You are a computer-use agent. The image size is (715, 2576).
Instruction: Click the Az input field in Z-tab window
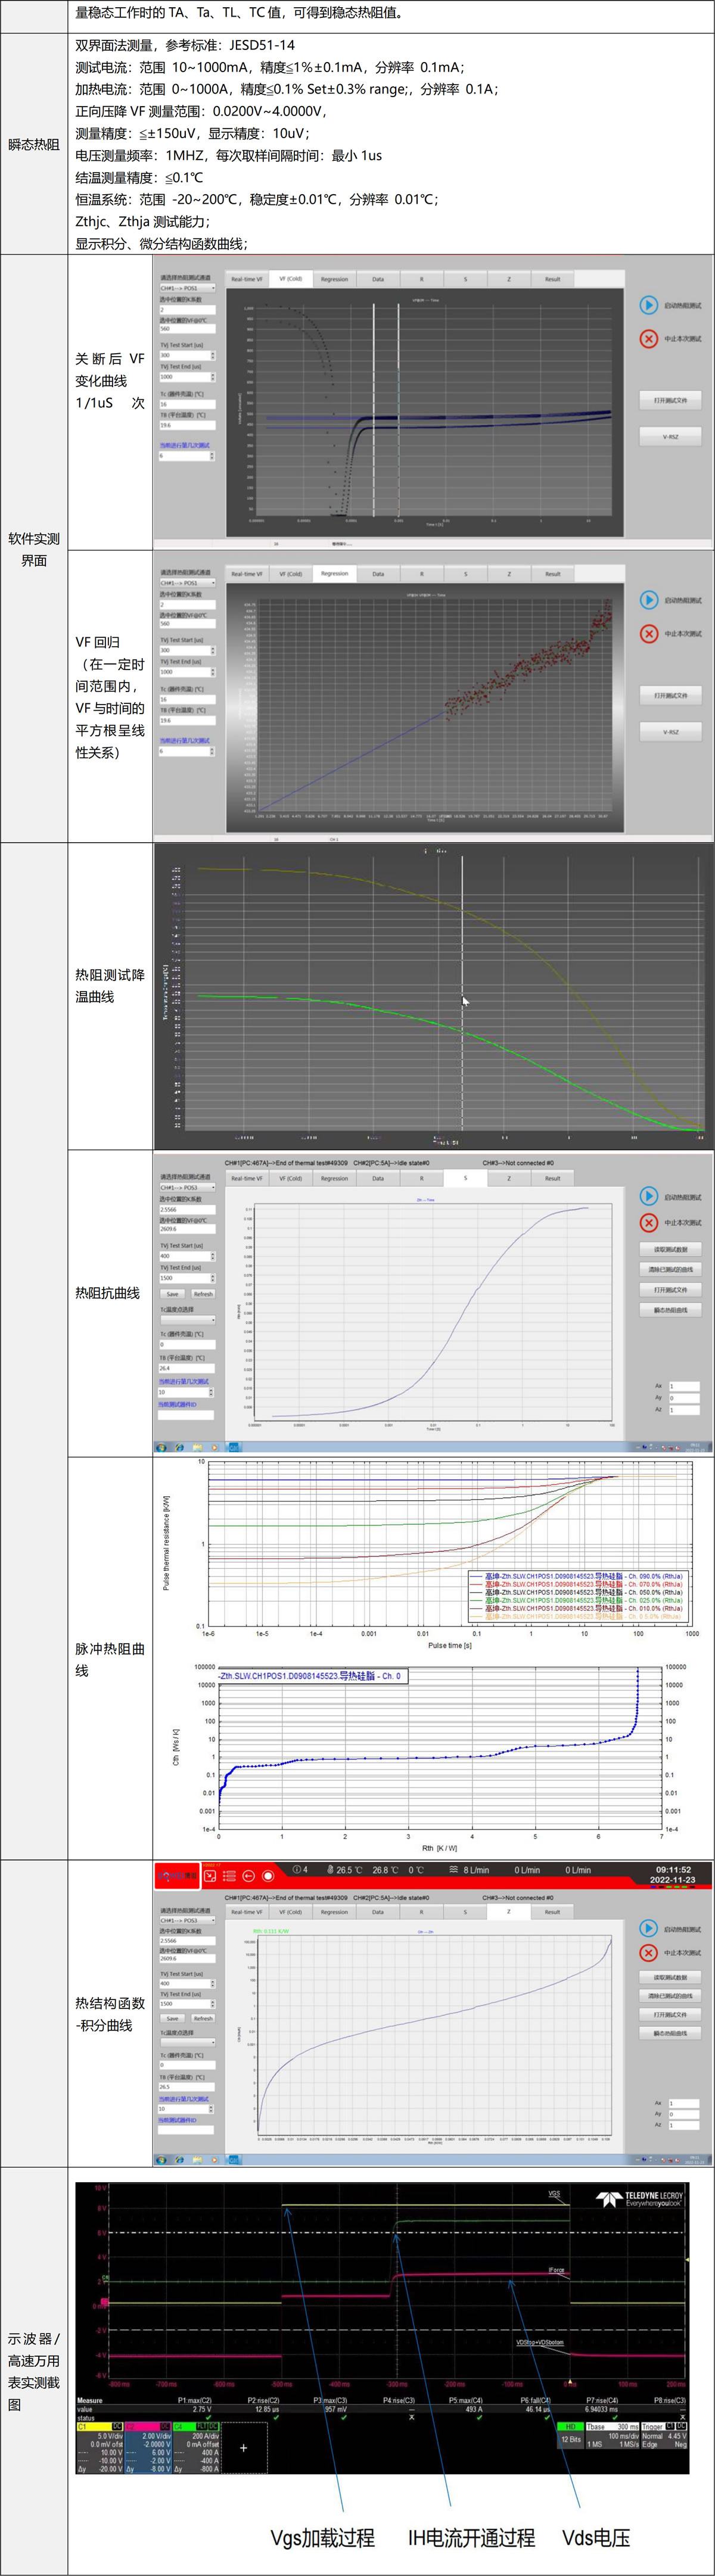coord(684,2125)
